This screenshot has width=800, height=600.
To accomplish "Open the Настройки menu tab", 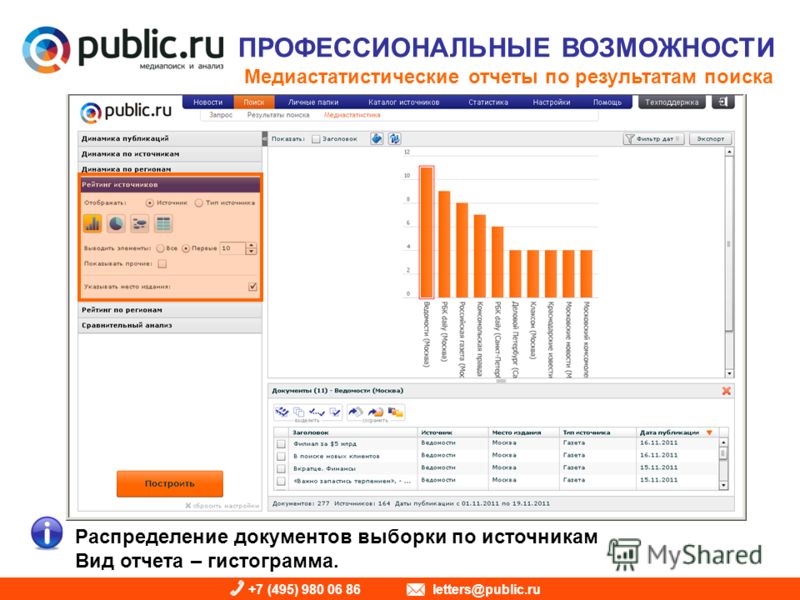I will pyautogui.click(x=551, y=102).
